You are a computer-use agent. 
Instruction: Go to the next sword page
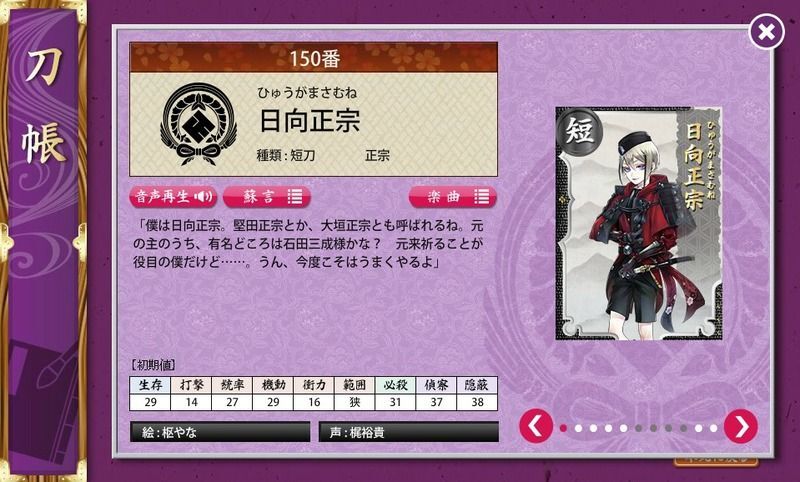tap(741, 426)
